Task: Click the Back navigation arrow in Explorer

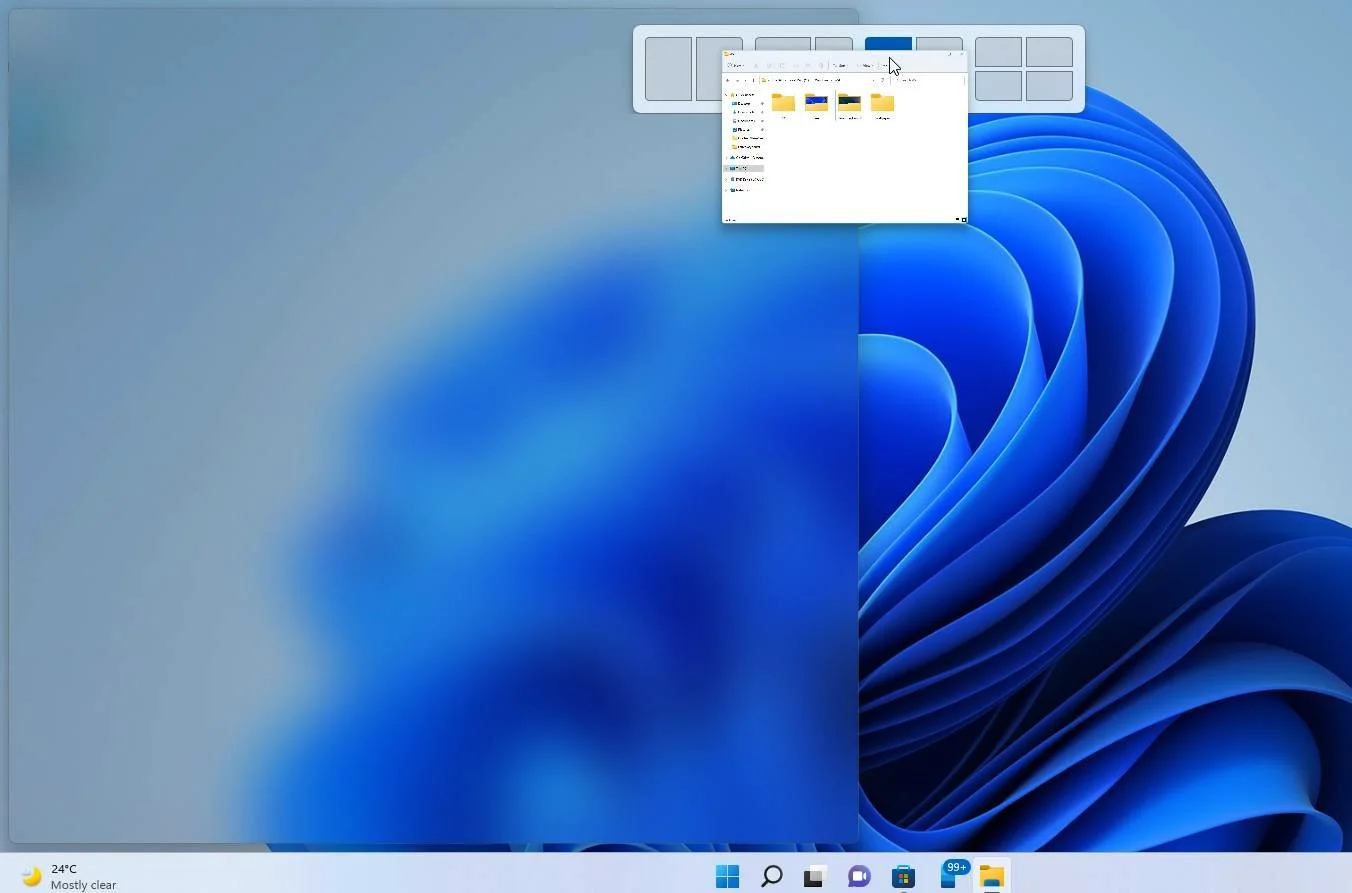Action: (728, 80)
